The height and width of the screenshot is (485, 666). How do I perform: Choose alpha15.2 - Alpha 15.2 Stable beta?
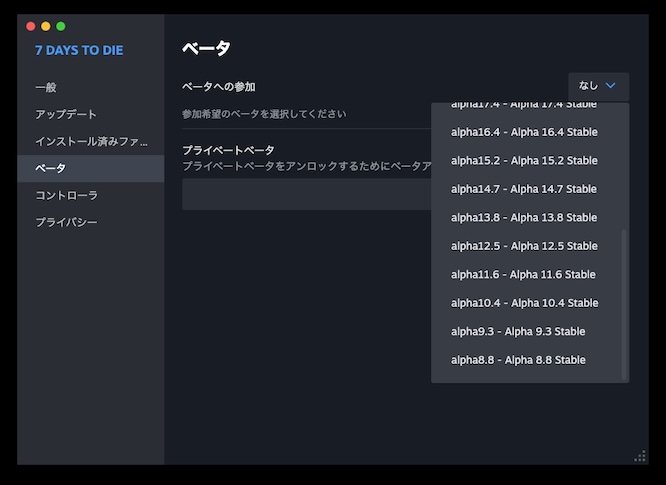pos(524,160)
